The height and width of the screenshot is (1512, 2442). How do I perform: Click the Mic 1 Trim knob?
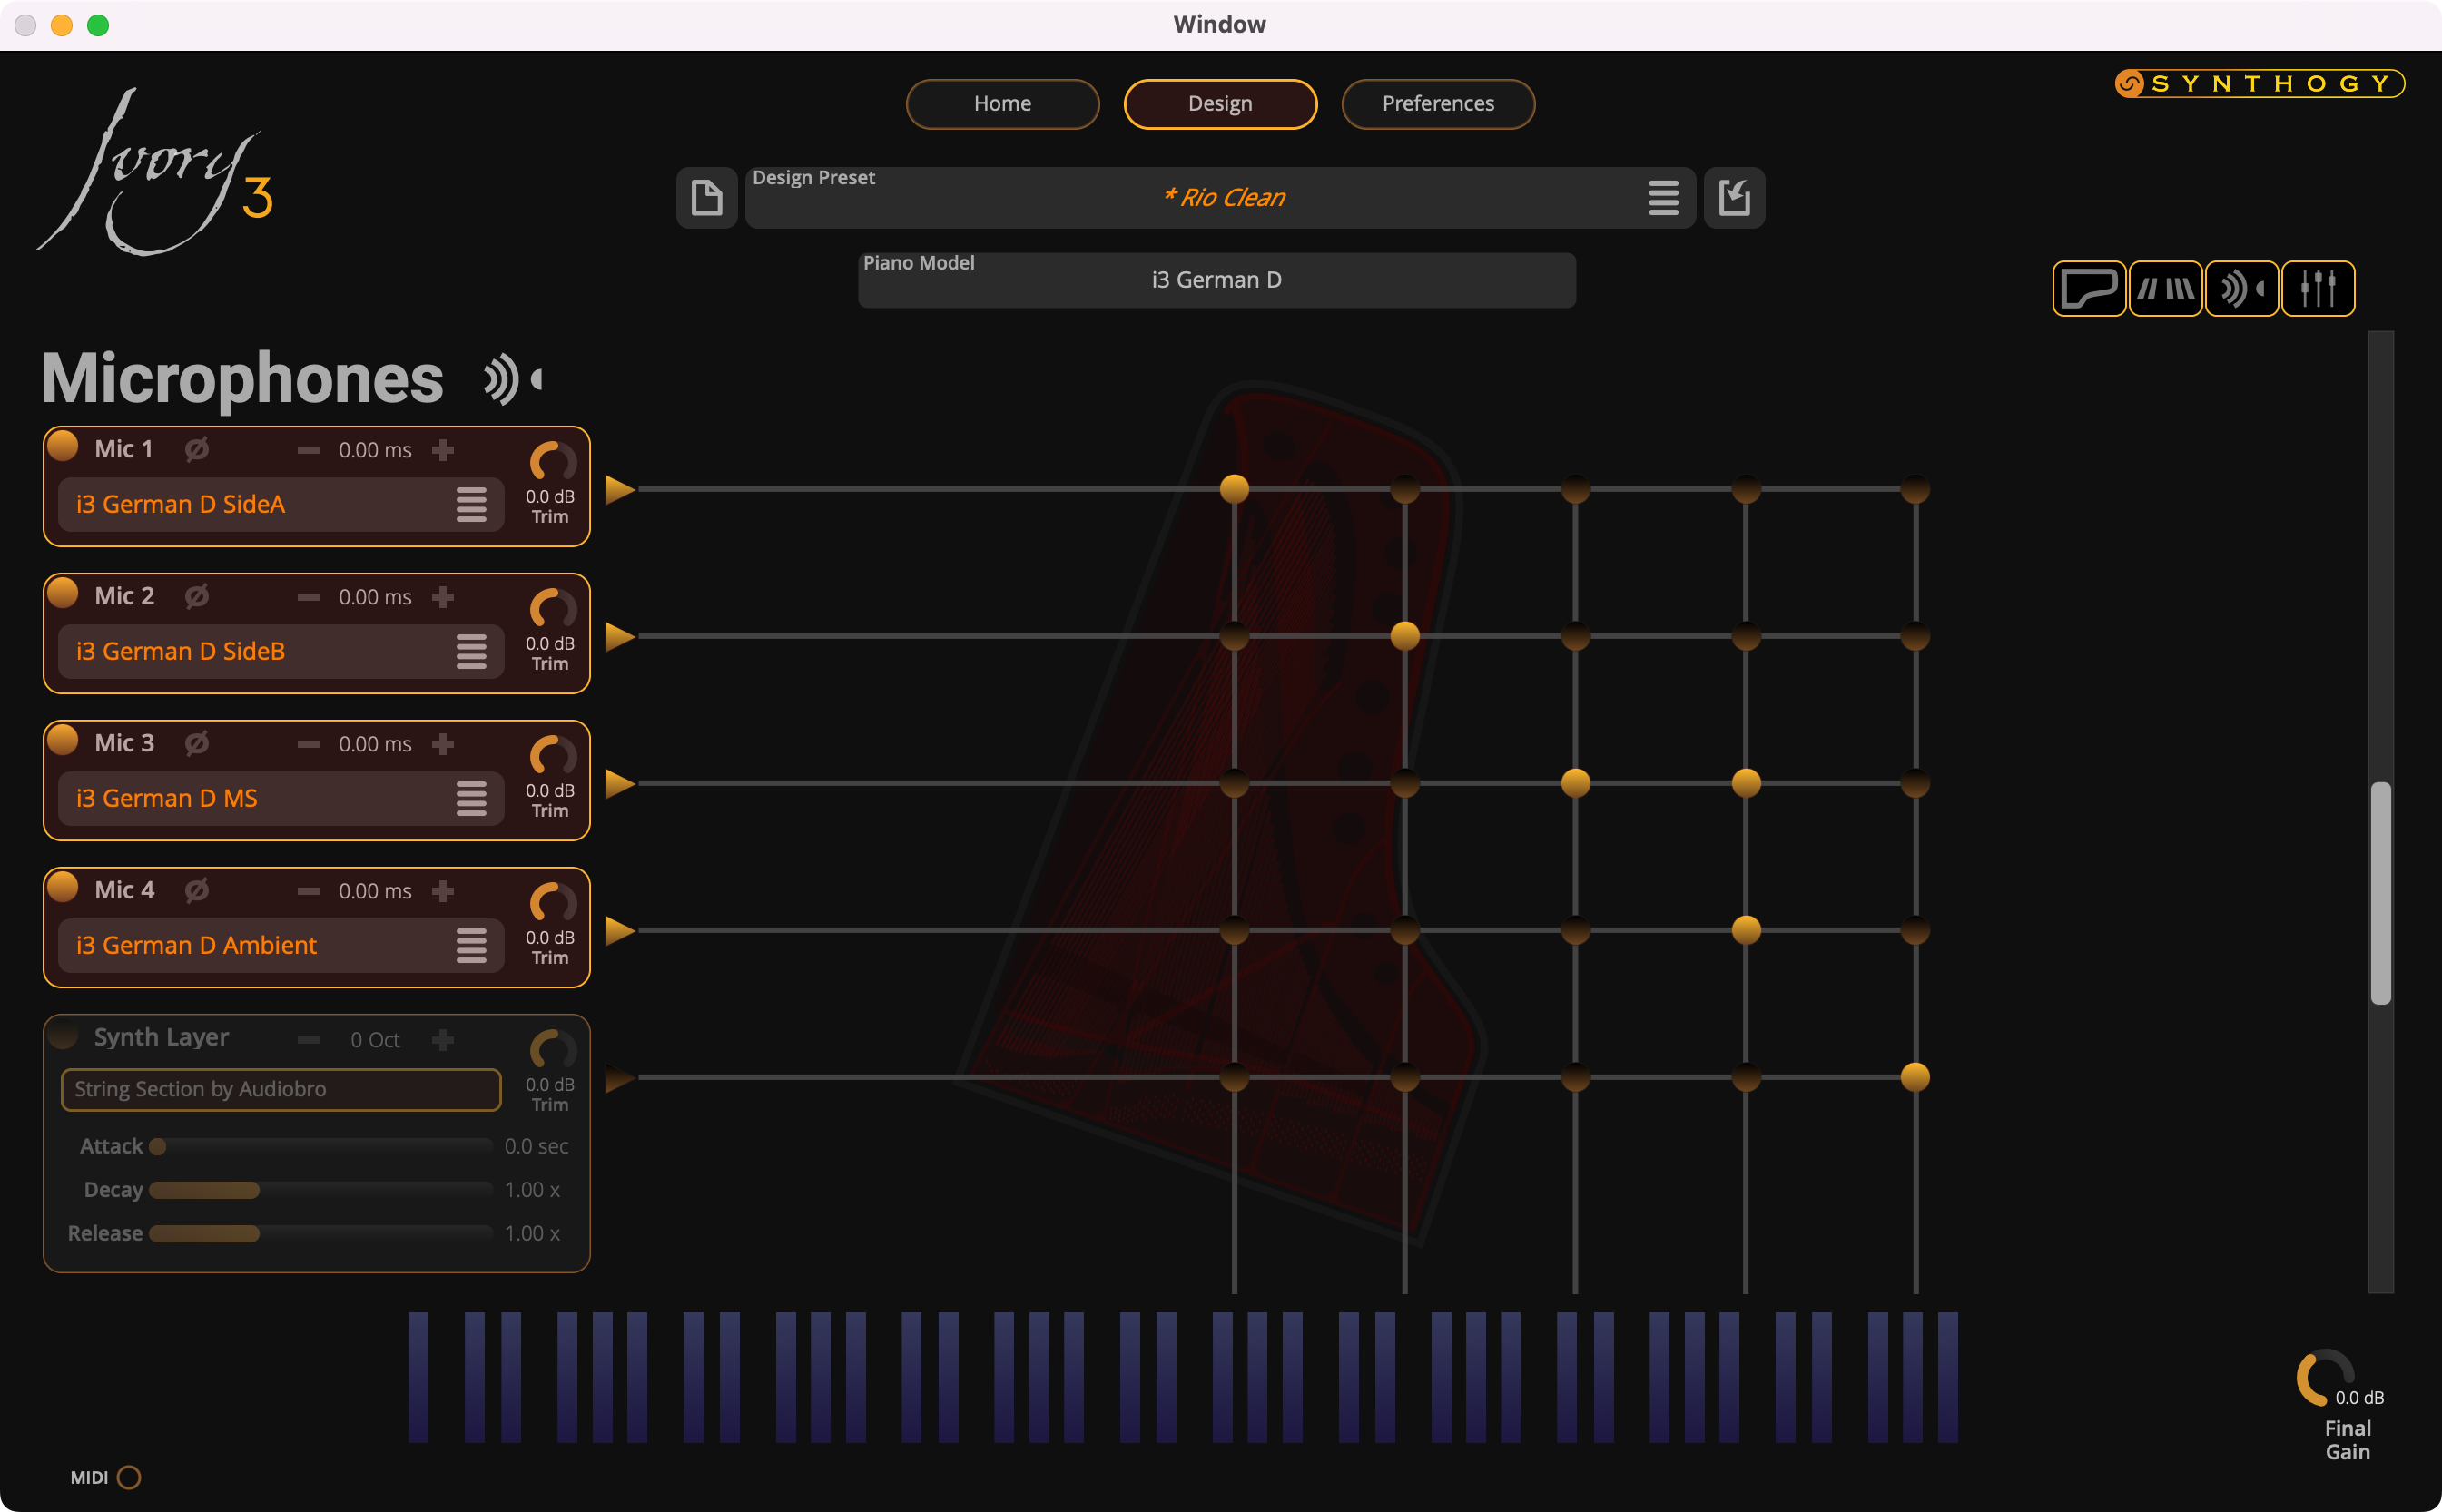(551, 462)
